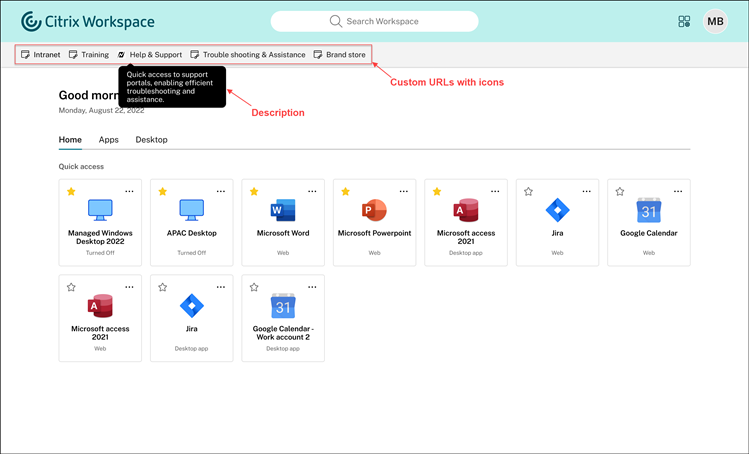Unfavorite Microsoft Powerpoint star
The width and height of the screenshot is (750, 454).
point(345,192)
